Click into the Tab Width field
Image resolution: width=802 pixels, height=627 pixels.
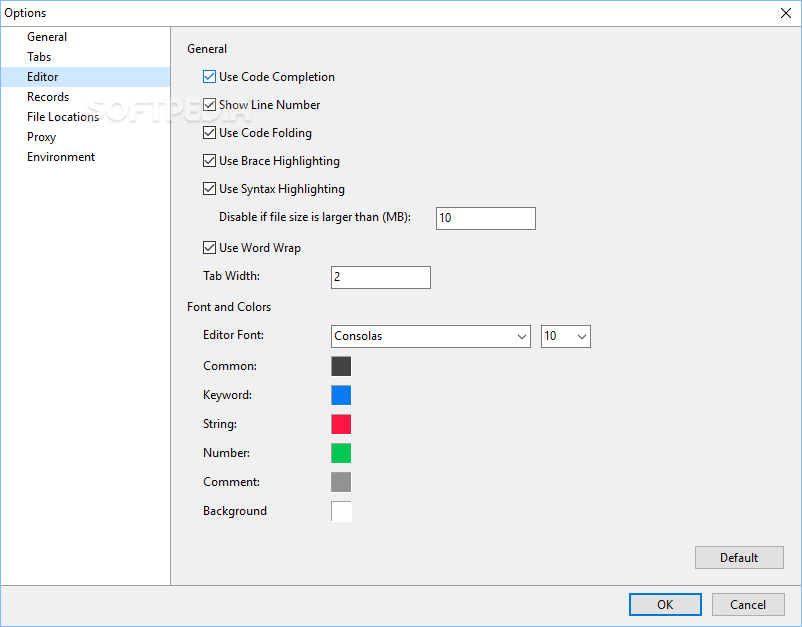pos(381,277)
